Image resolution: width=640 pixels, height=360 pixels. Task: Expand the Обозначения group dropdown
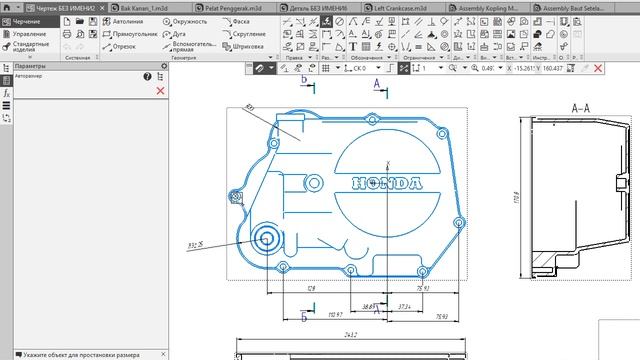click(389, 58)
